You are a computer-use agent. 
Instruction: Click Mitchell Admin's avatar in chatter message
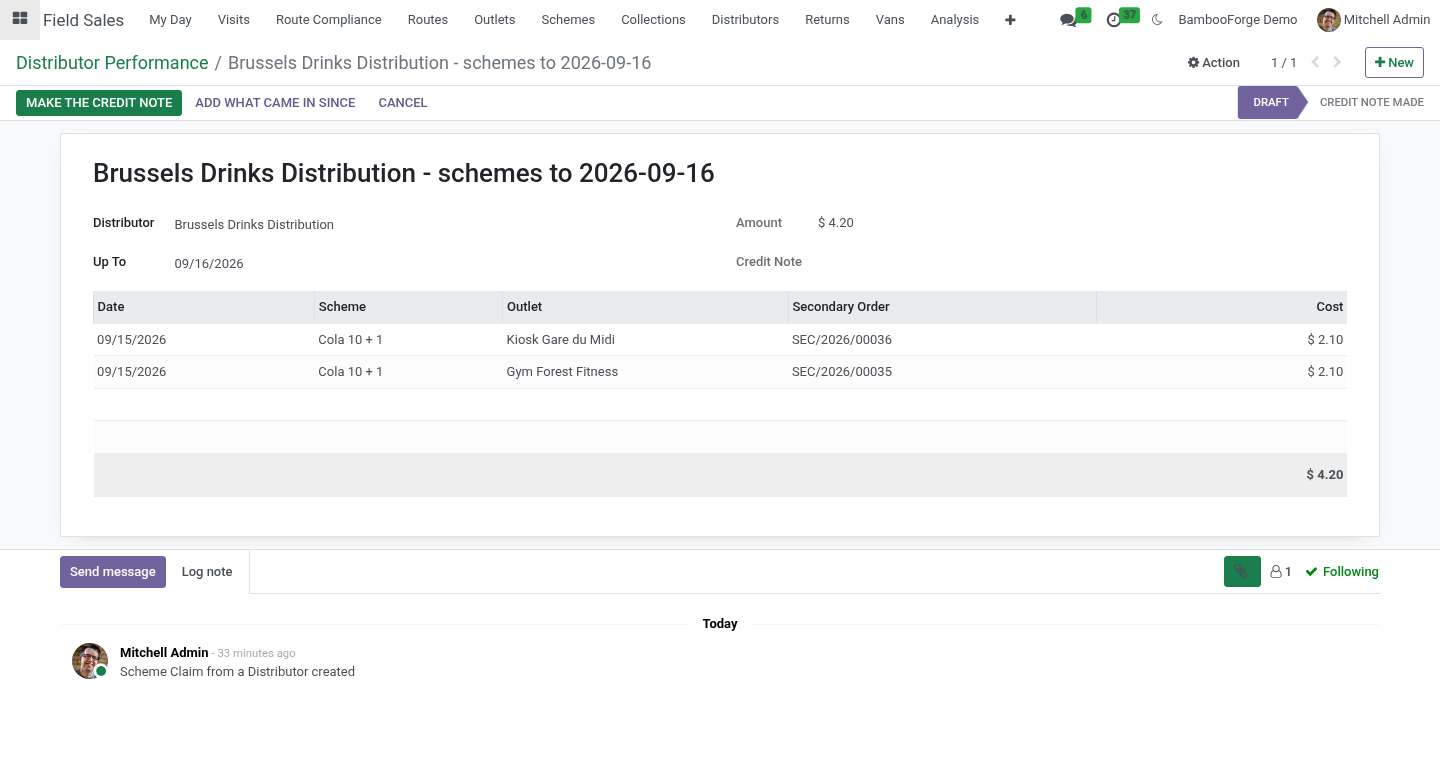(89, 661)
